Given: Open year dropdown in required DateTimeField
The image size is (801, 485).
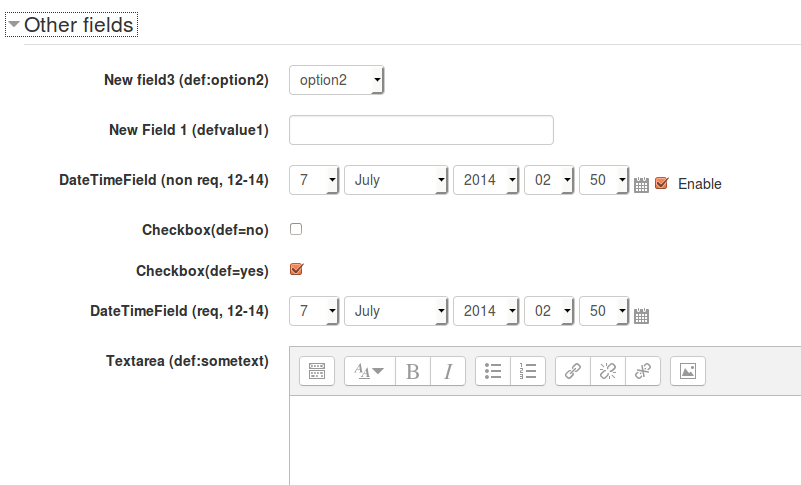Looking at the screenshot, I should (486, 311).
